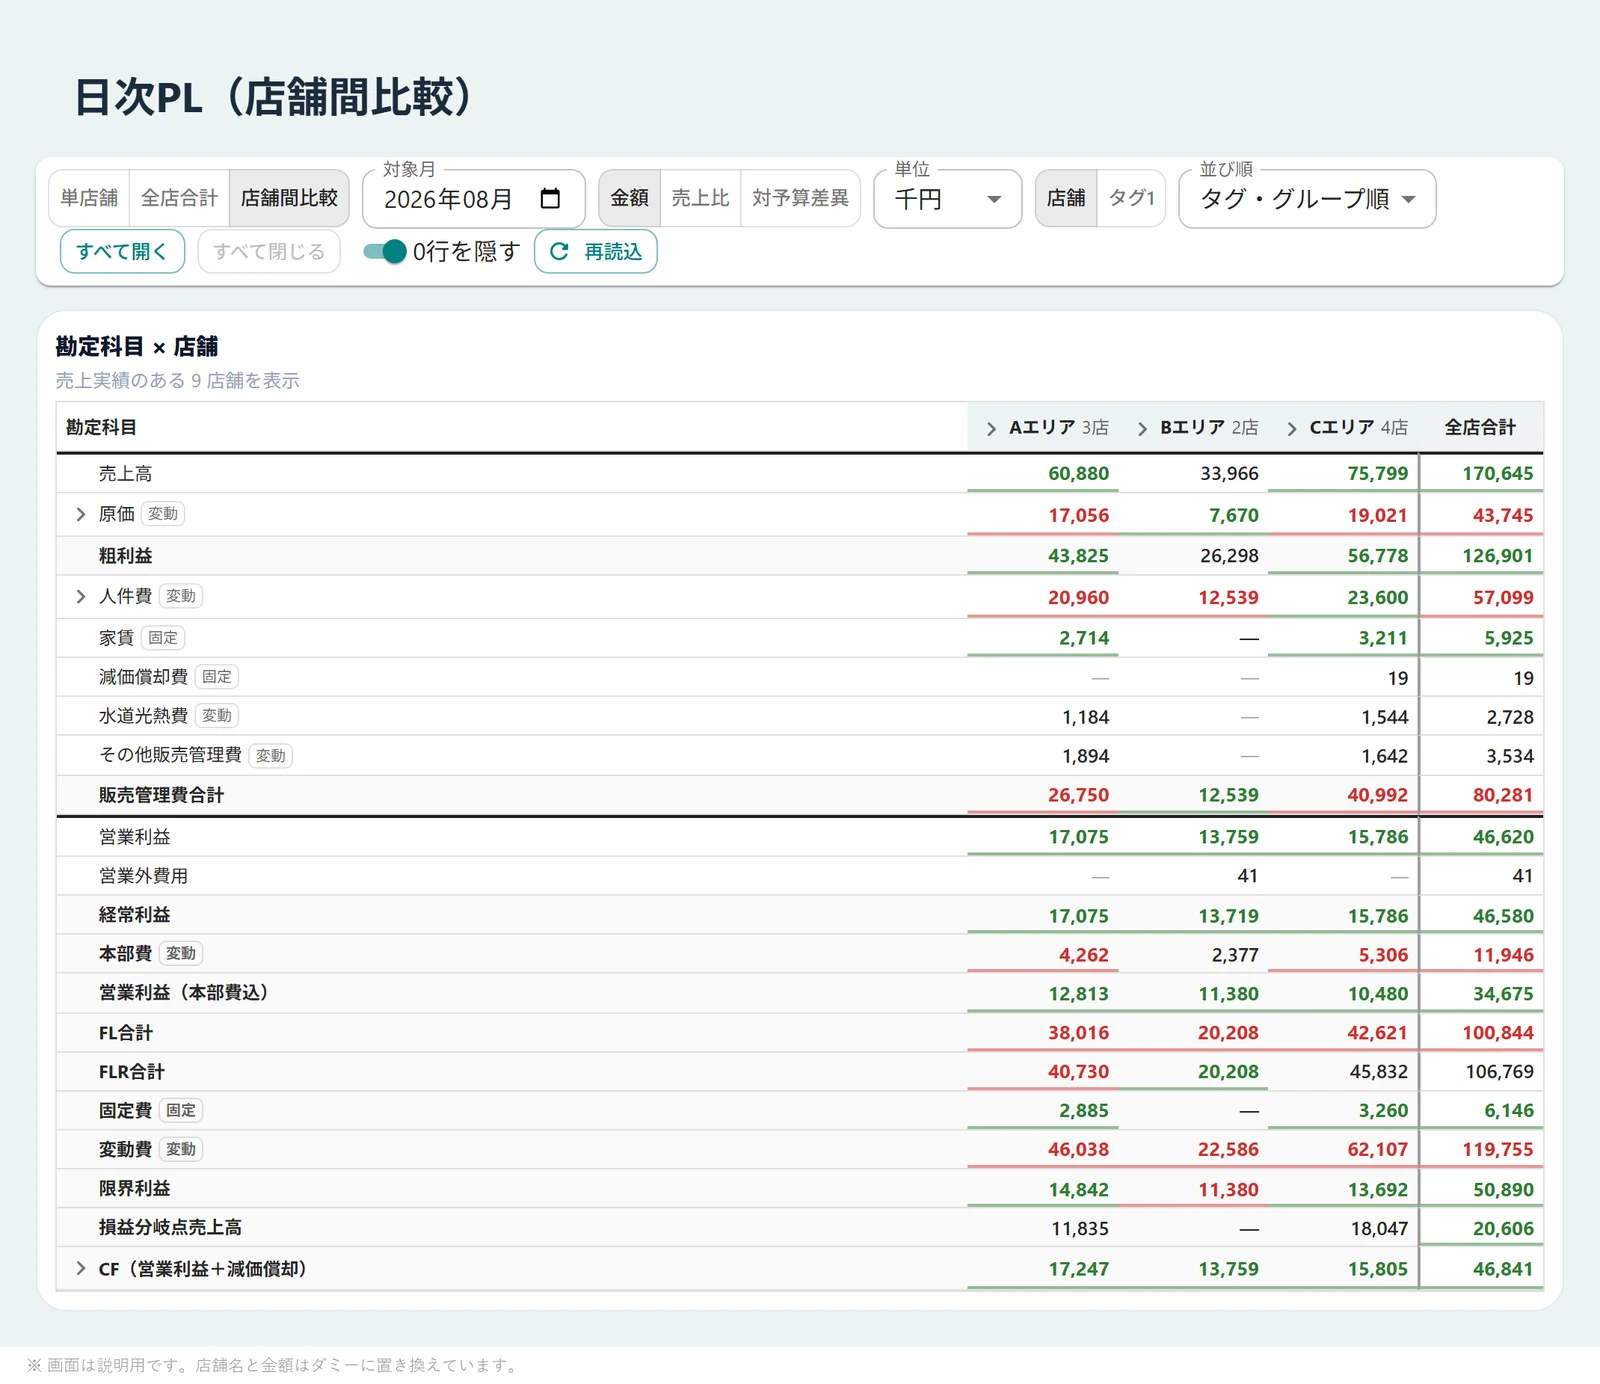Select the 金額 display mode
Viewport: 1600px width, 1384px height.
point(629,198)
